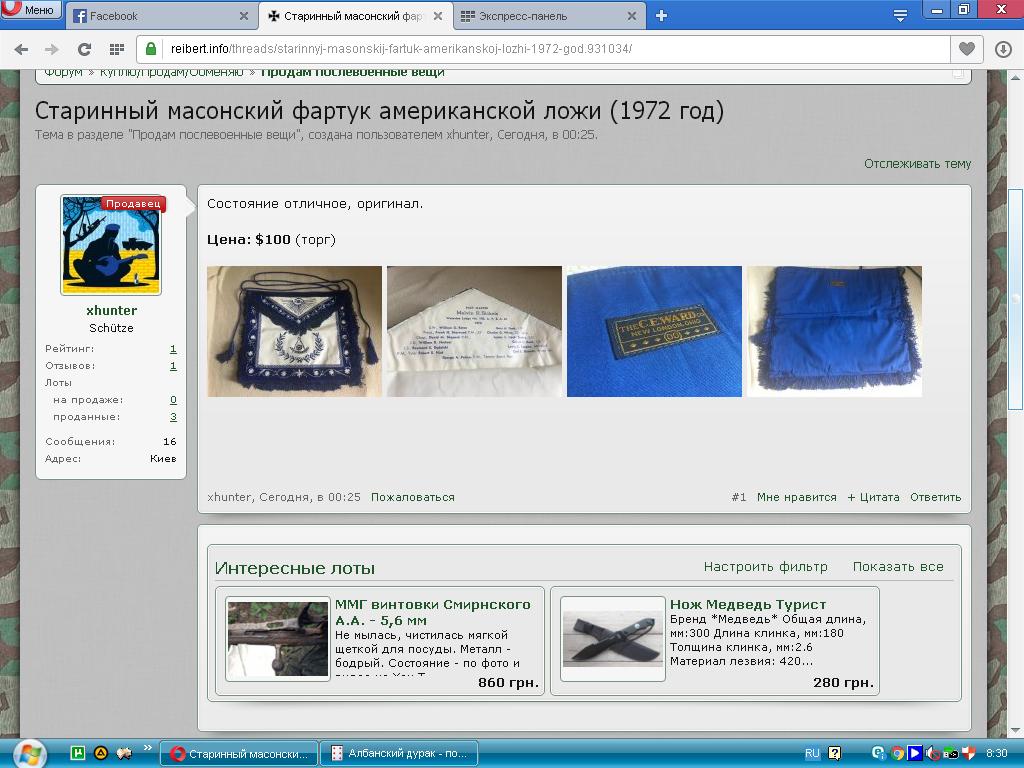Open yellow circle quick launch icon
This screenshot has height=768, width=1024.
coord(101,753)
